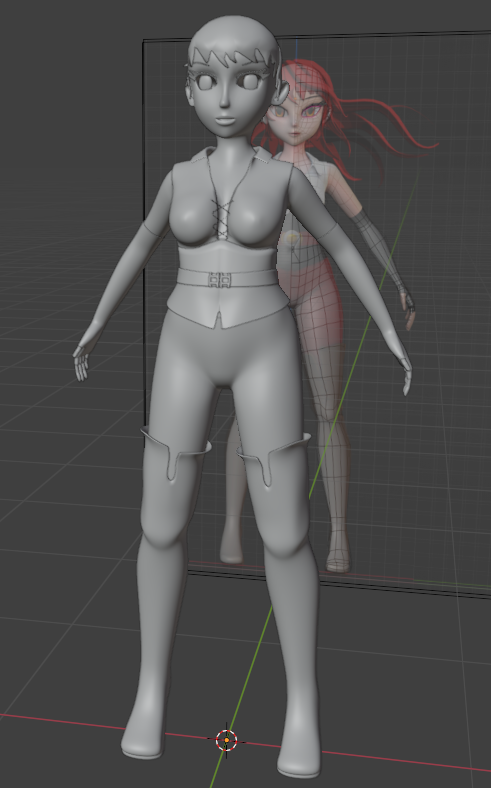Click the belt buckle on the gray model

(x=220, y=279)
